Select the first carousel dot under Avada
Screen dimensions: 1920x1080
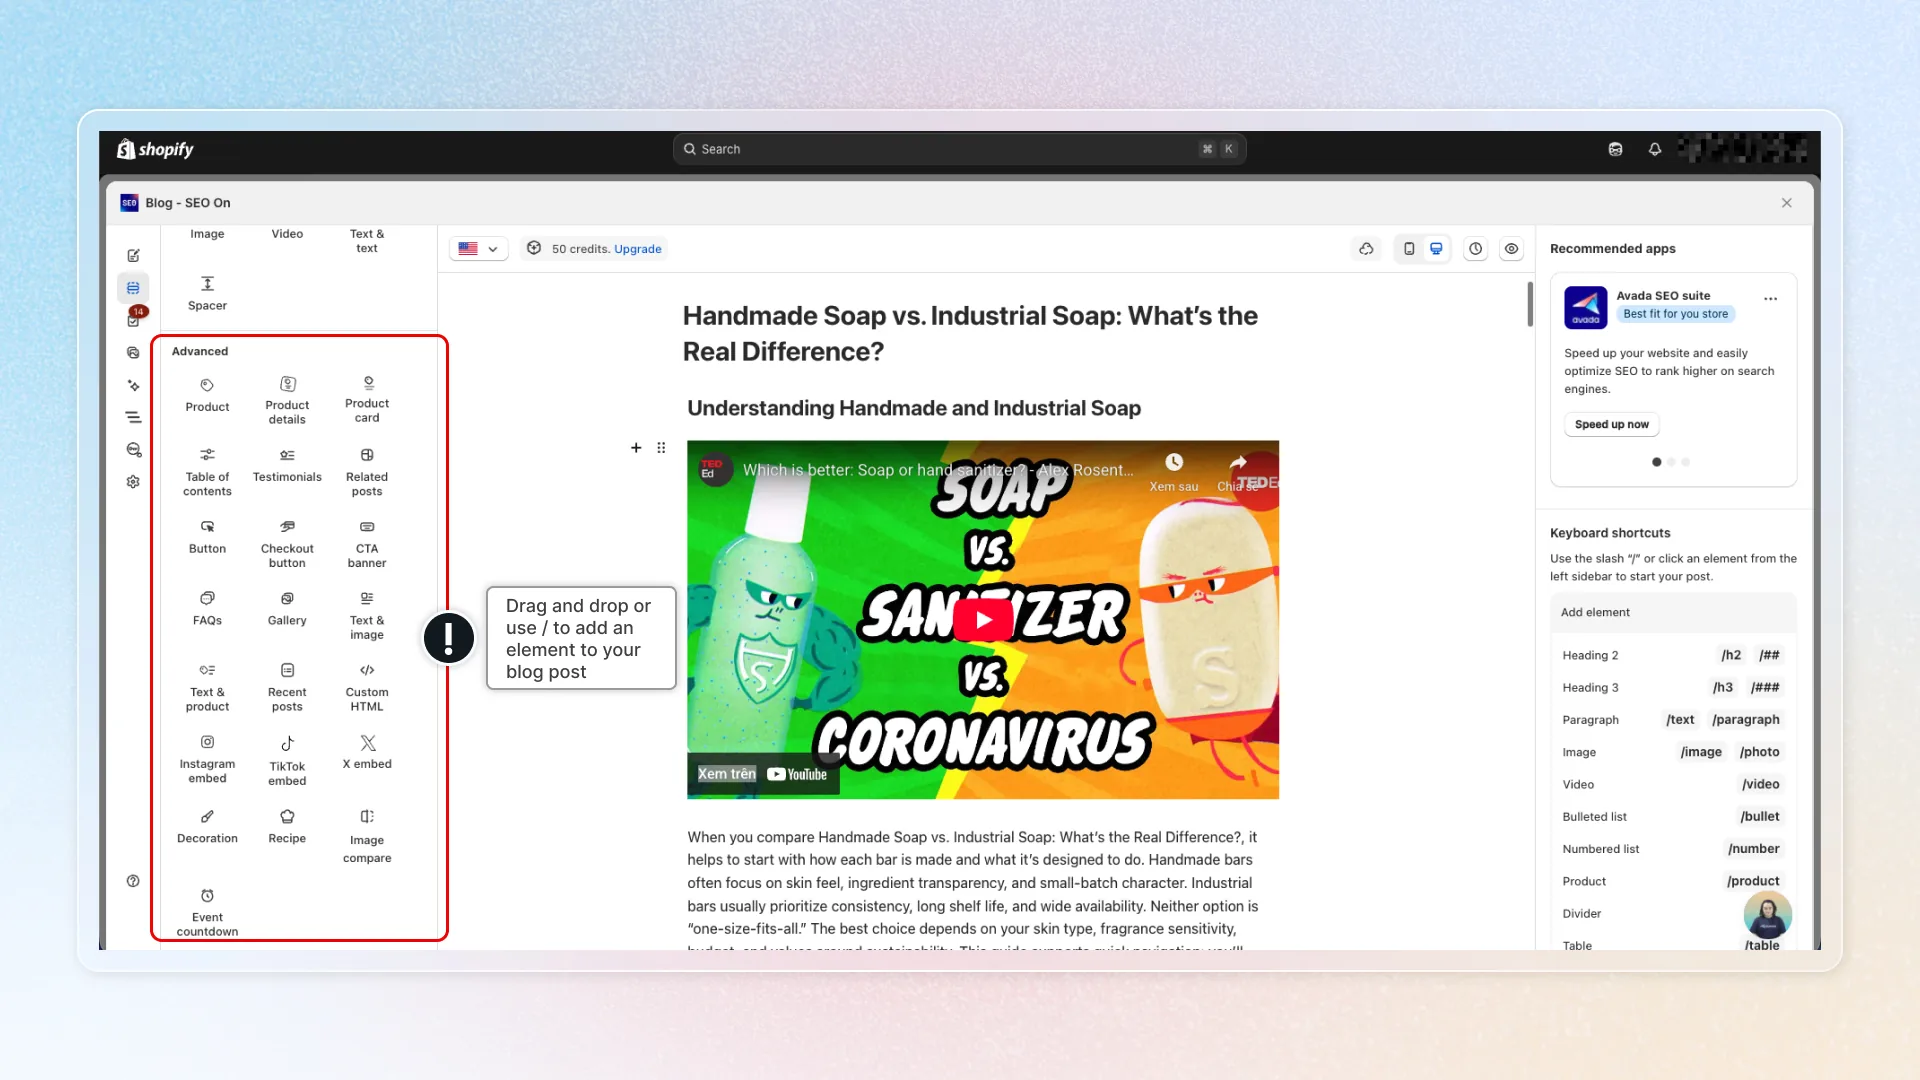(1657, 462)
